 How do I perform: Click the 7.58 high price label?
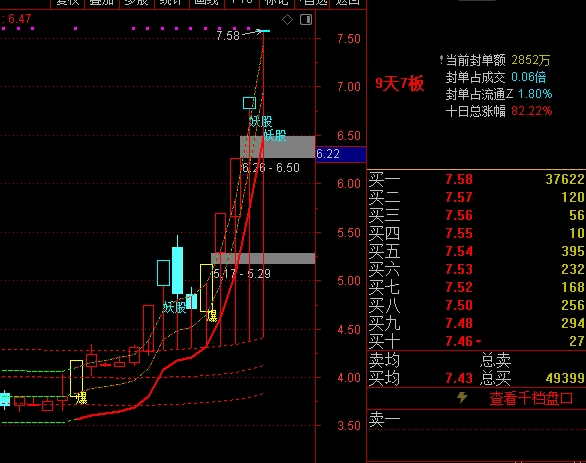(228, 36)
